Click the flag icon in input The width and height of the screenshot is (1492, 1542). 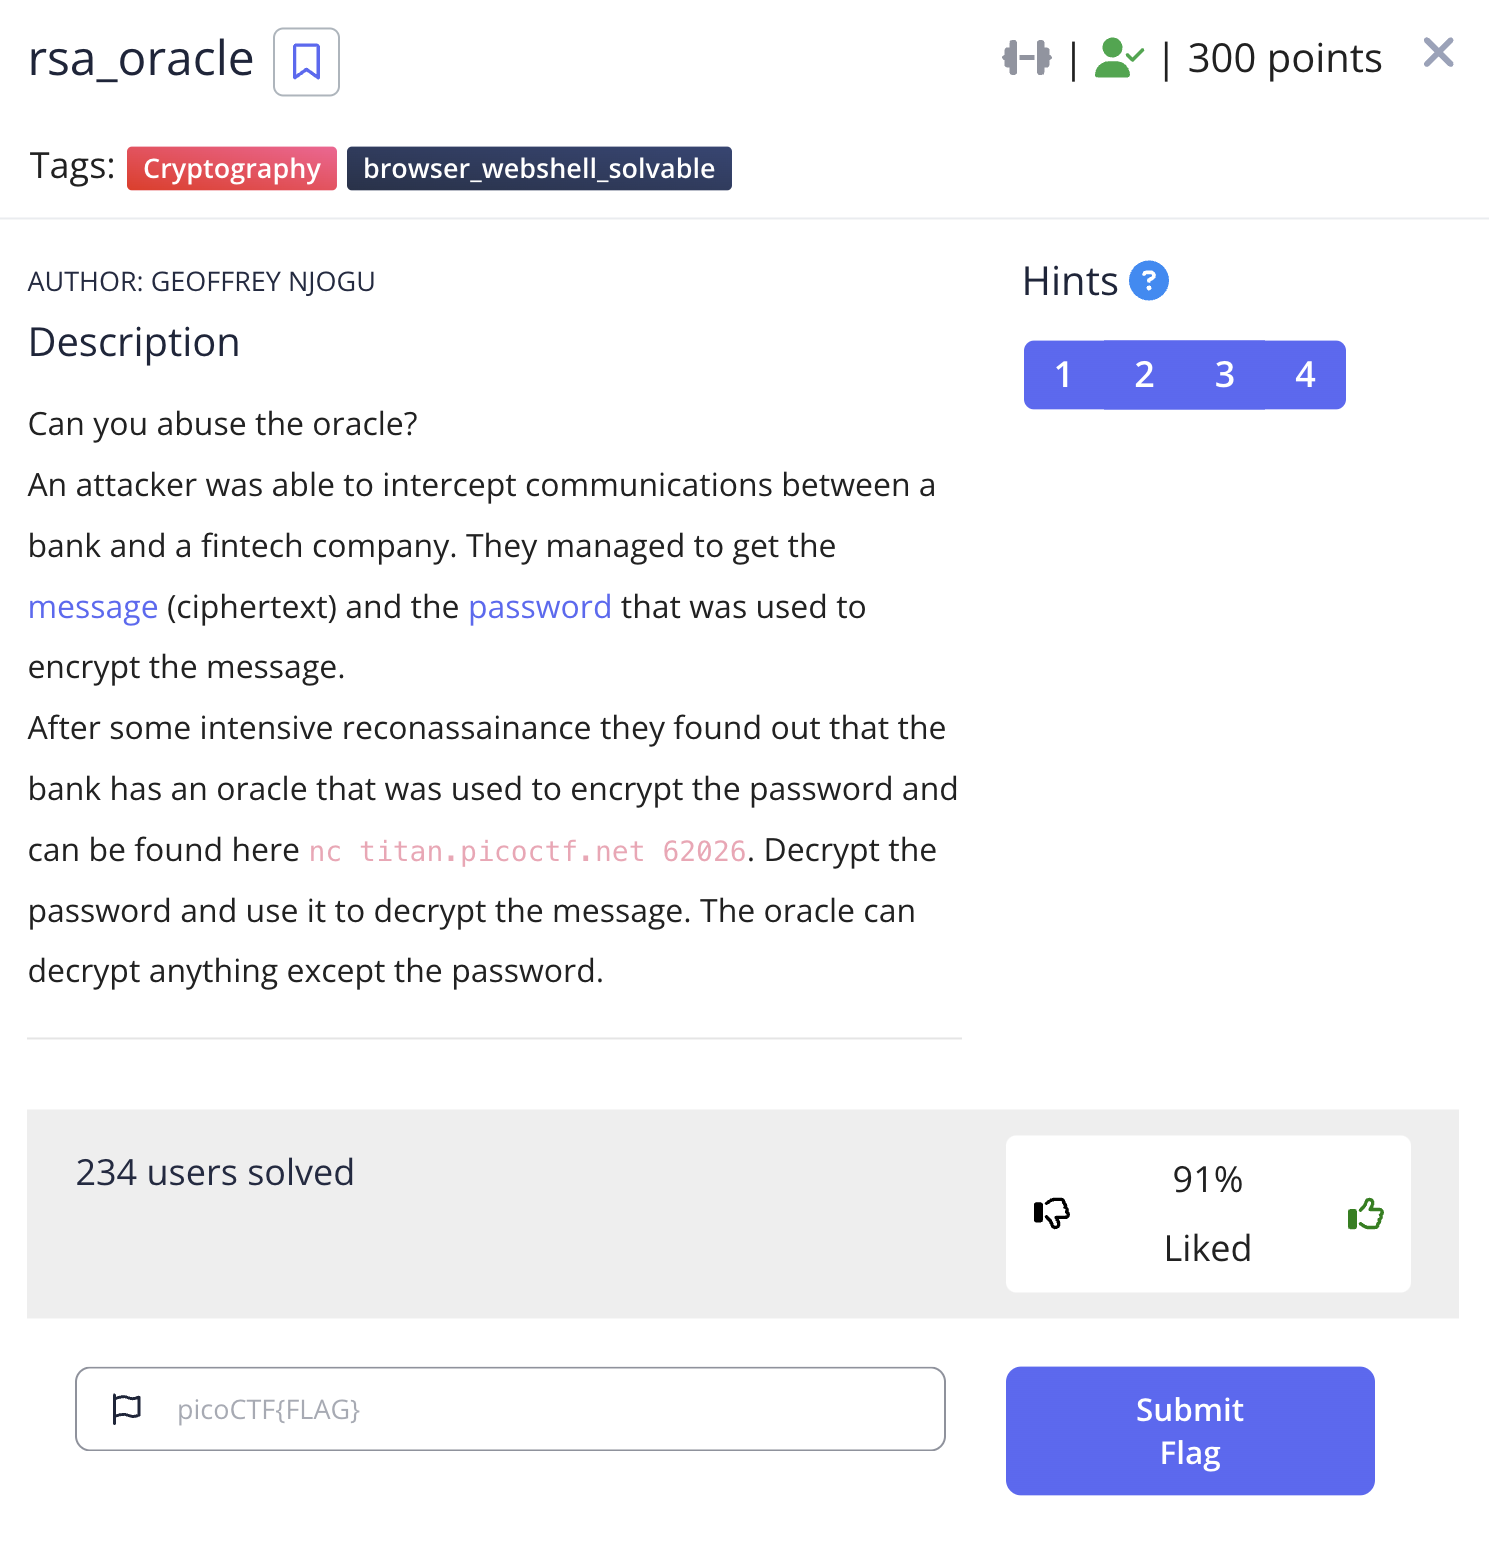(127, 1408)
